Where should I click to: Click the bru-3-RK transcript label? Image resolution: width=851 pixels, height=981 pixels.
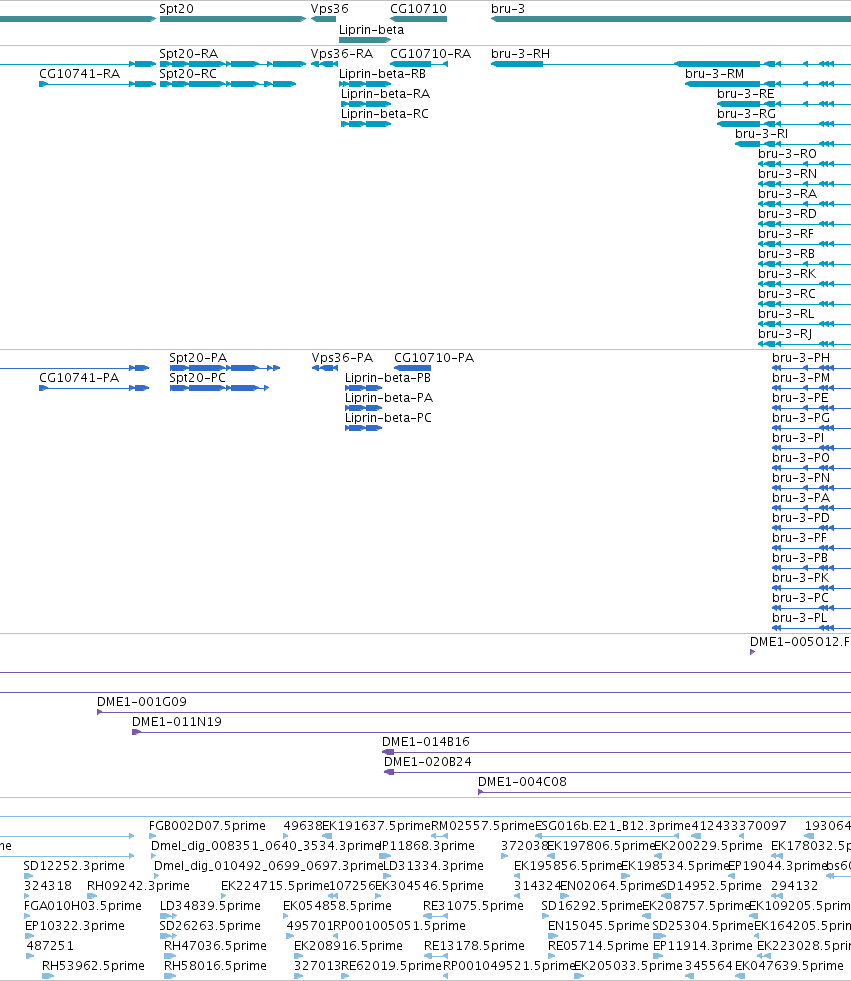point(787,274)
